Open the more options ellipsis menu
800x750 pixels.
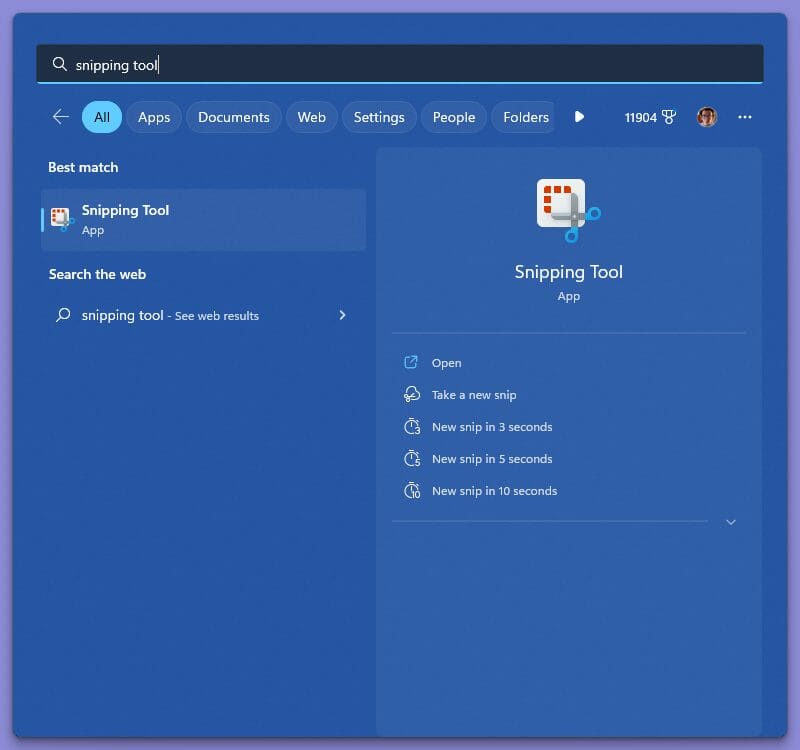click(x=745, y=117)
